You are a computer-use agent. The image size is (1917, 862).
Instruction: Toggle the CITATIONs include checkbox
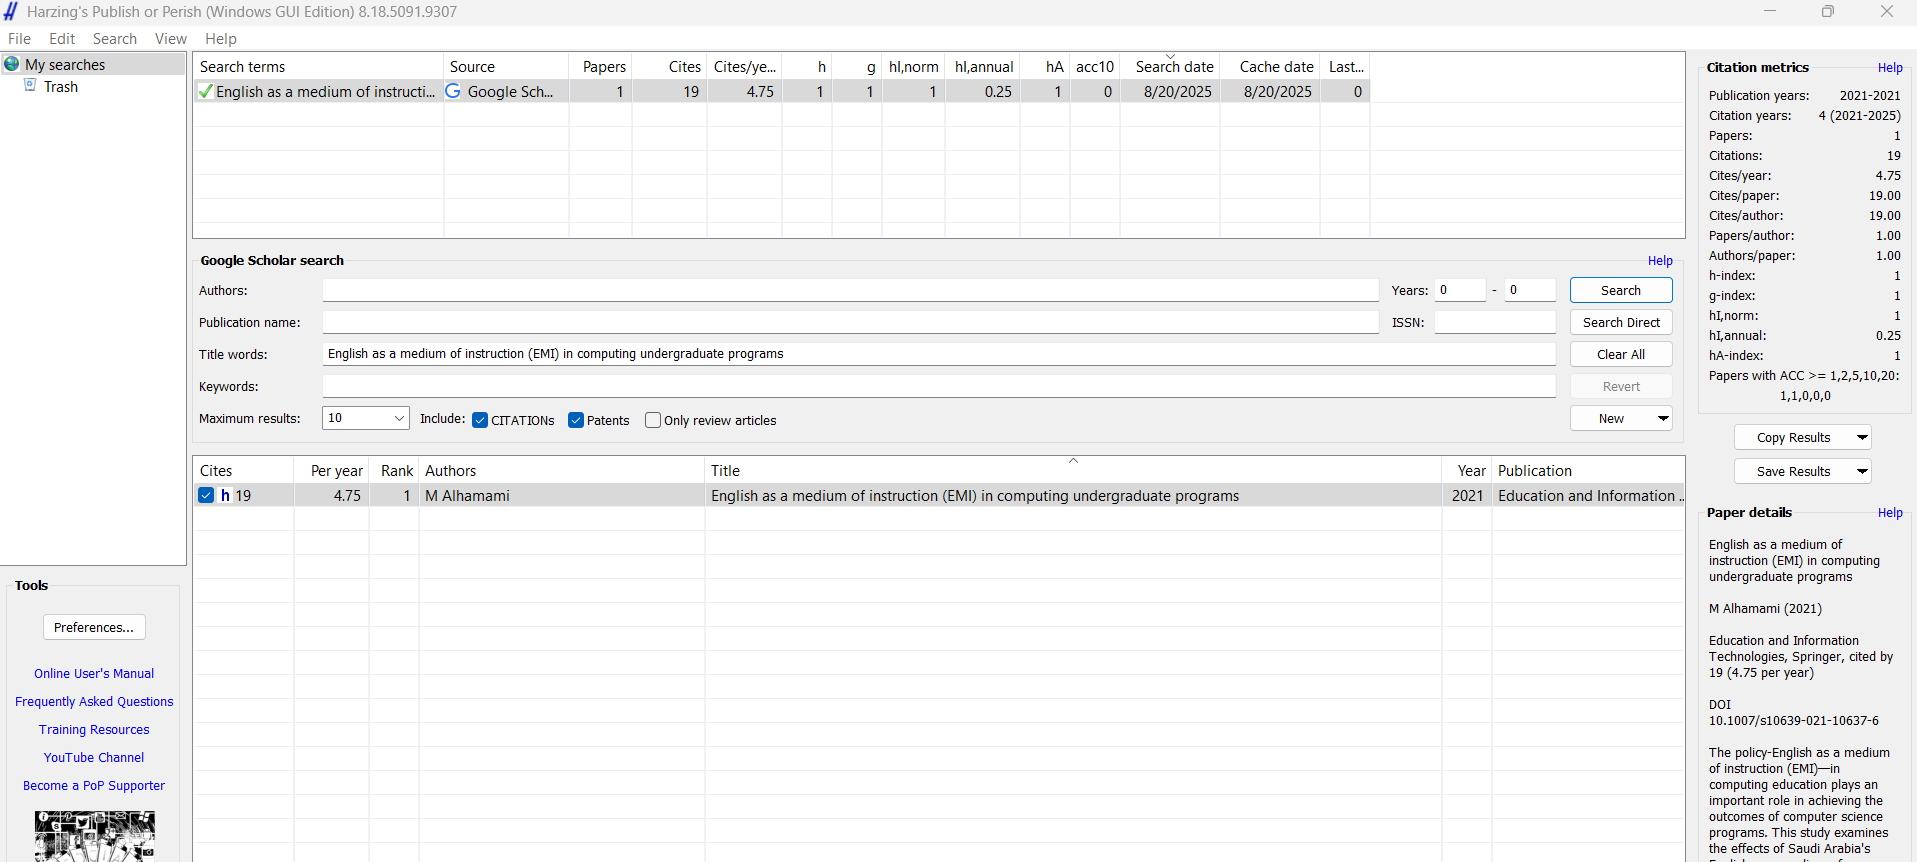(x=480, y=420)
